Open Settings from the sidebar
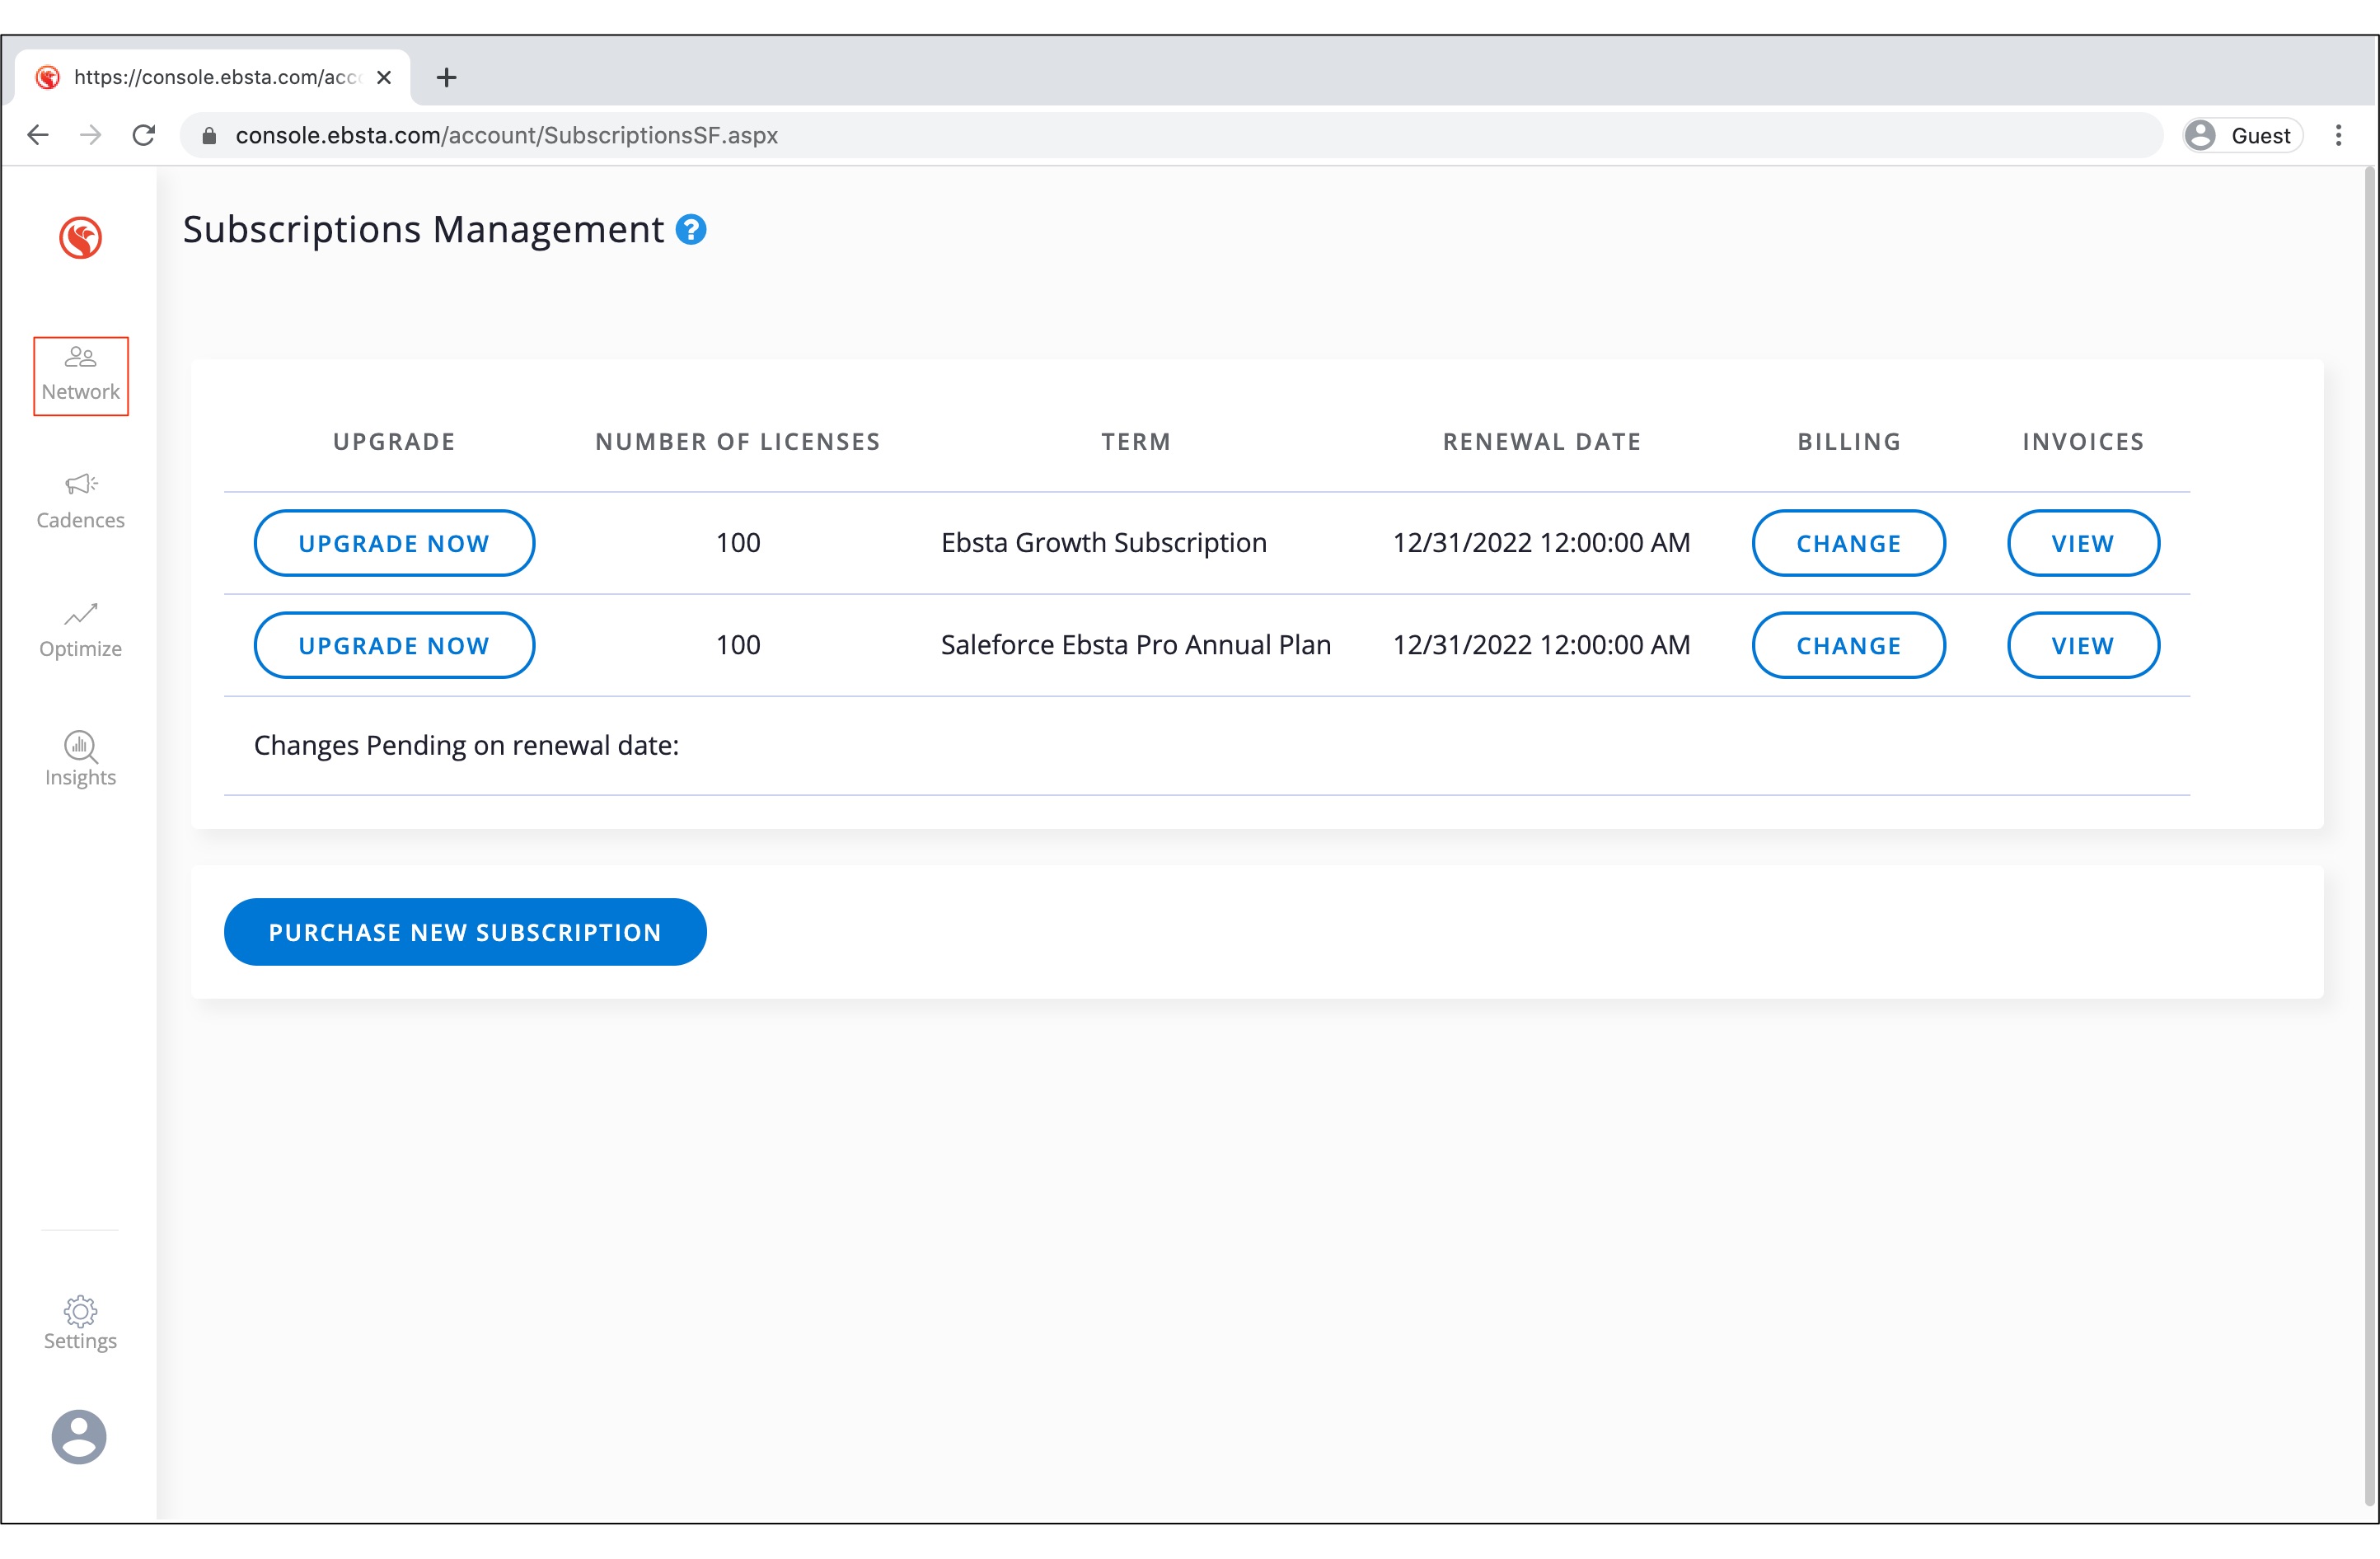2380x1559 pixels. point(81,1323)
